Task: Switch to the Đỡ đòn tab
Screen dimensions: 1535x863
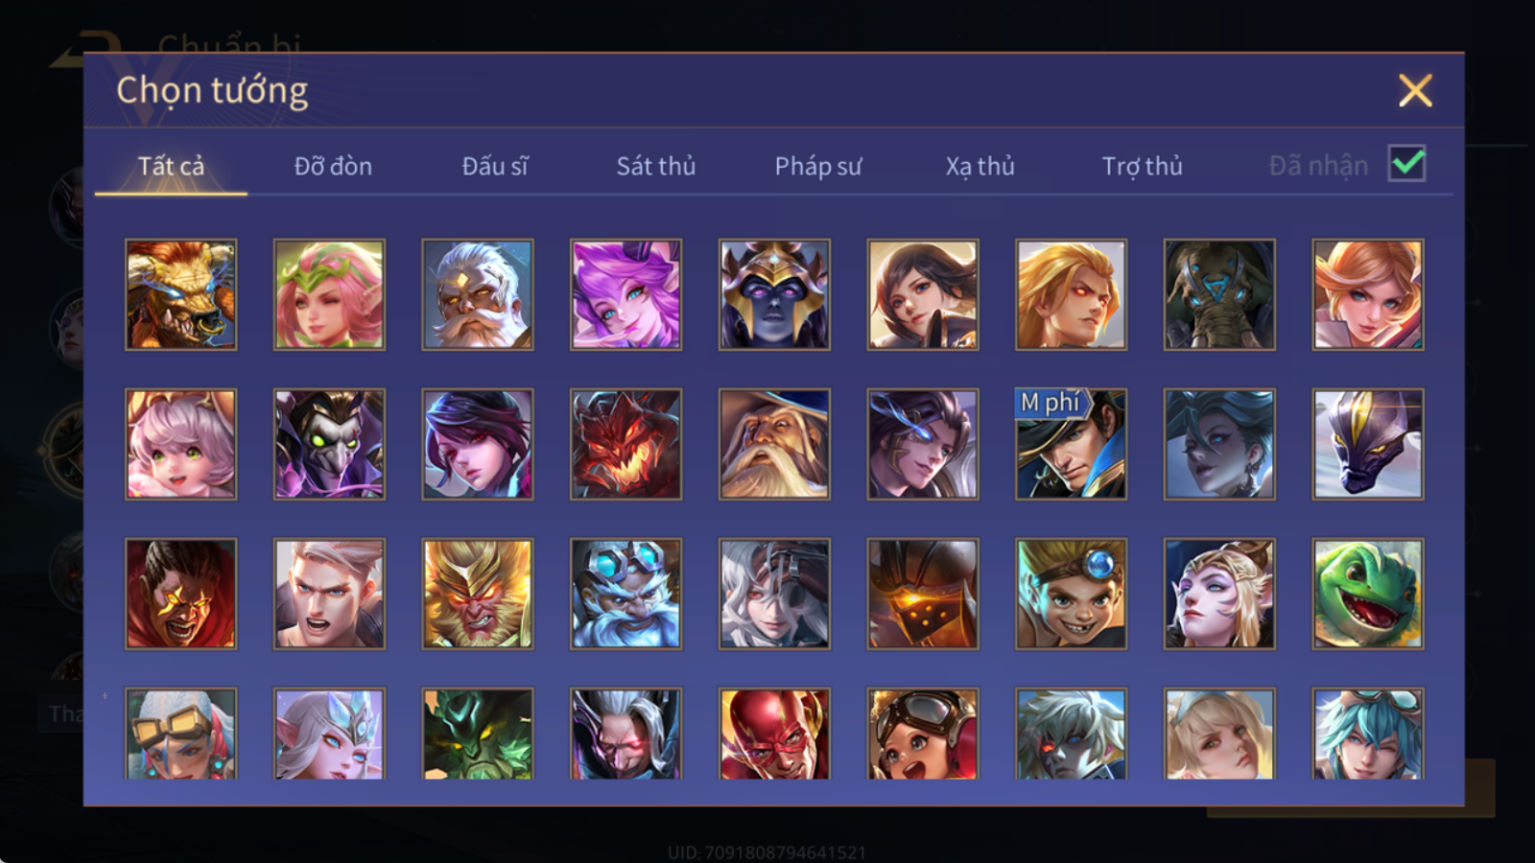Action: [333, 166]
